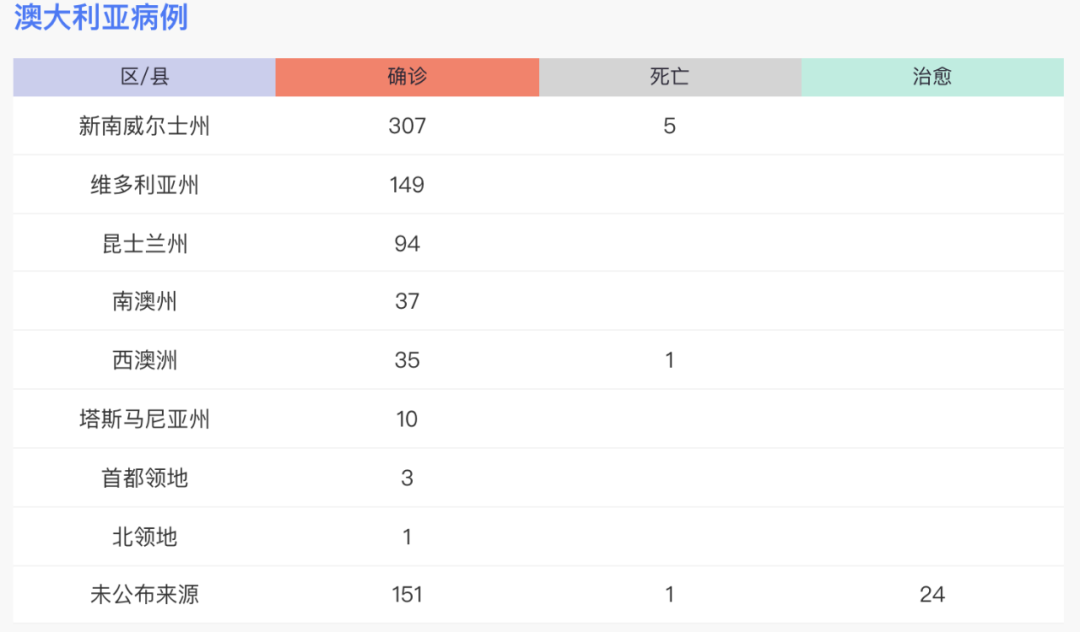Select the 西澳洲 row label
This screenshot has height=632, width=1080.
(144, 360)
